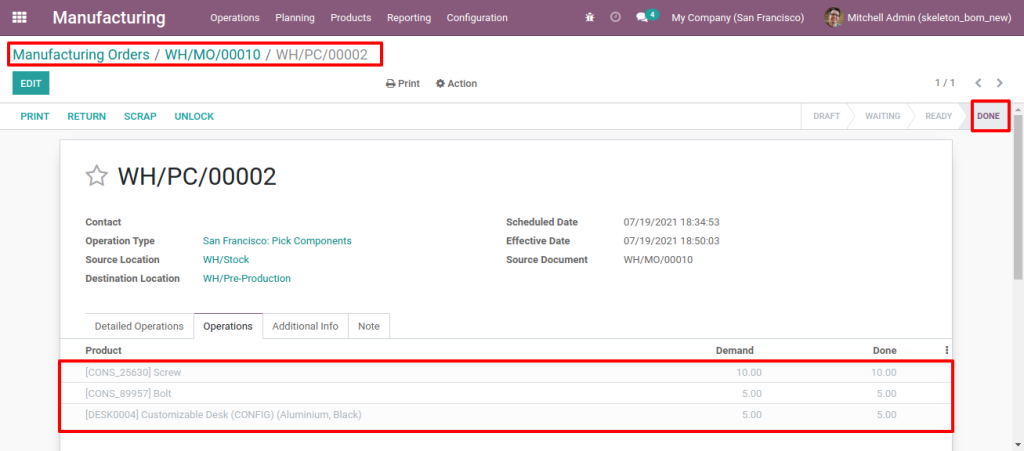Switch to the Additional Info tab
1024x451 pixels.
[305, 326]
